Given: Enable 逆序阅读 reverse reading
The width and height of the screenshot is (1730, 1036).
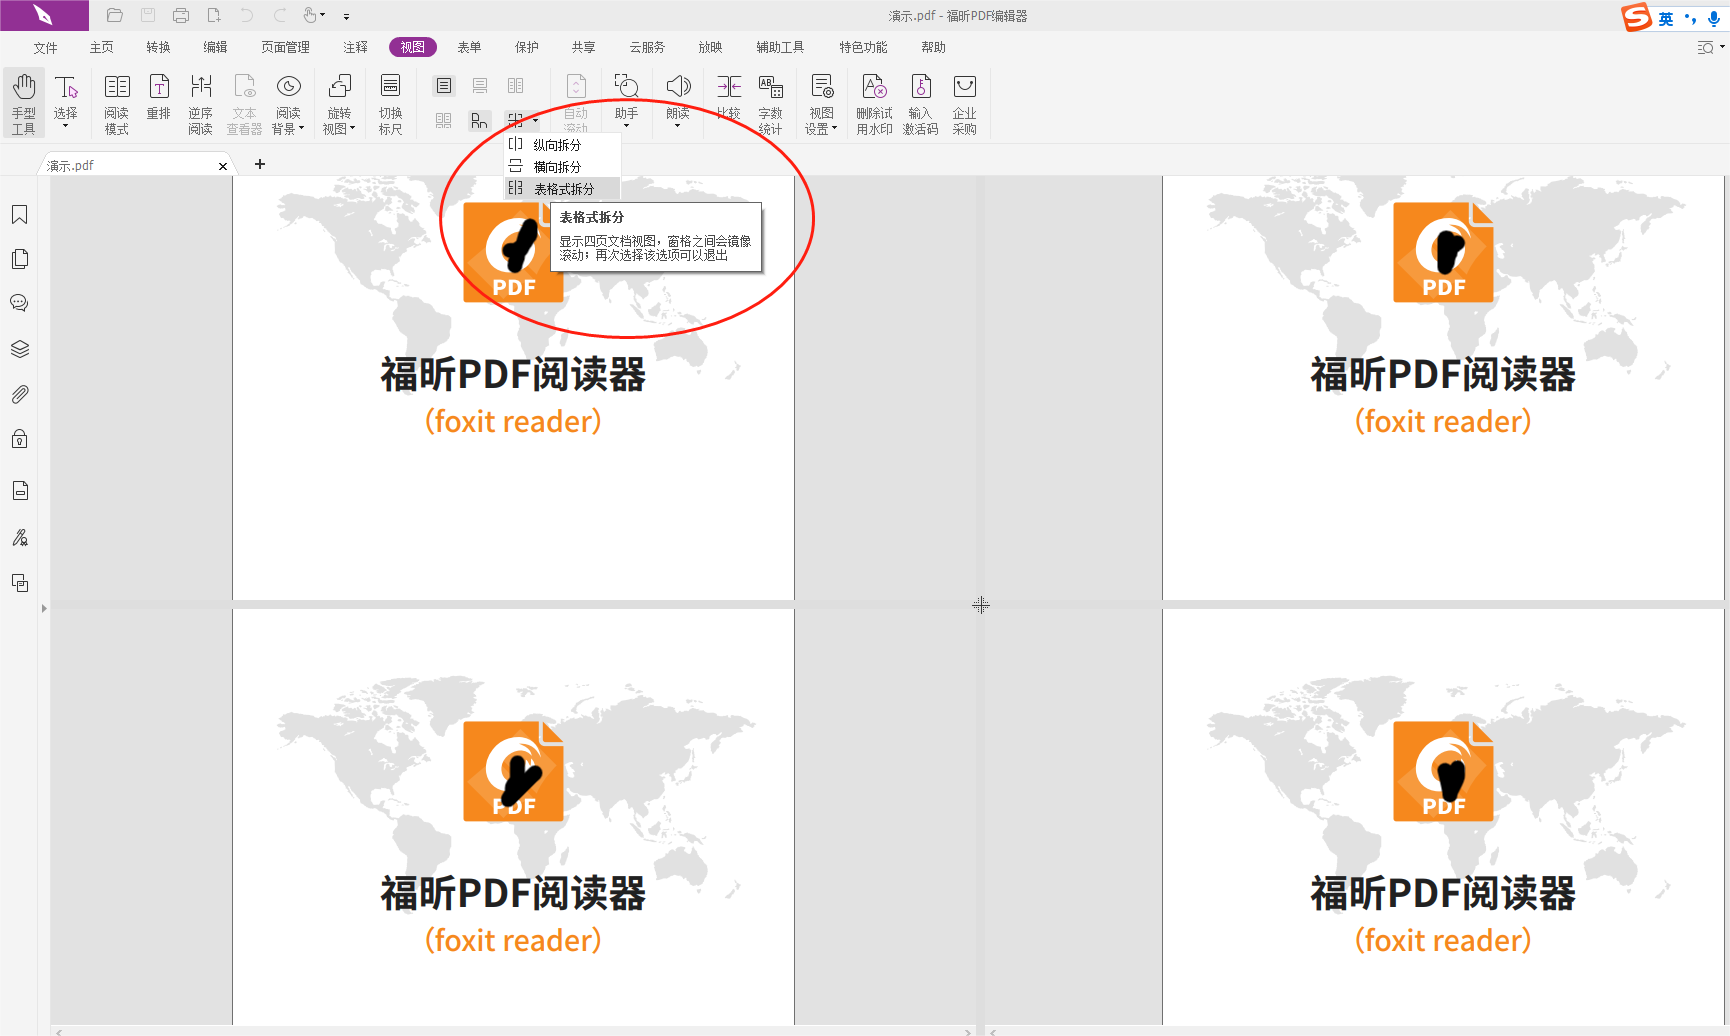Looking at the screenshot, I should pyautogui.click(x=200, y=101).
